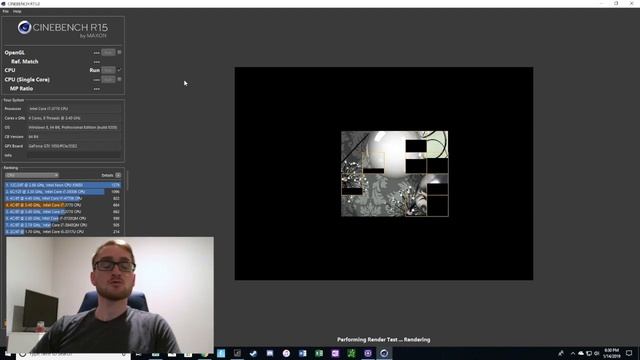The image size is (640, 360).
Task: Click the Ranking list vertical scrollbar
Action: coord(127,181)
